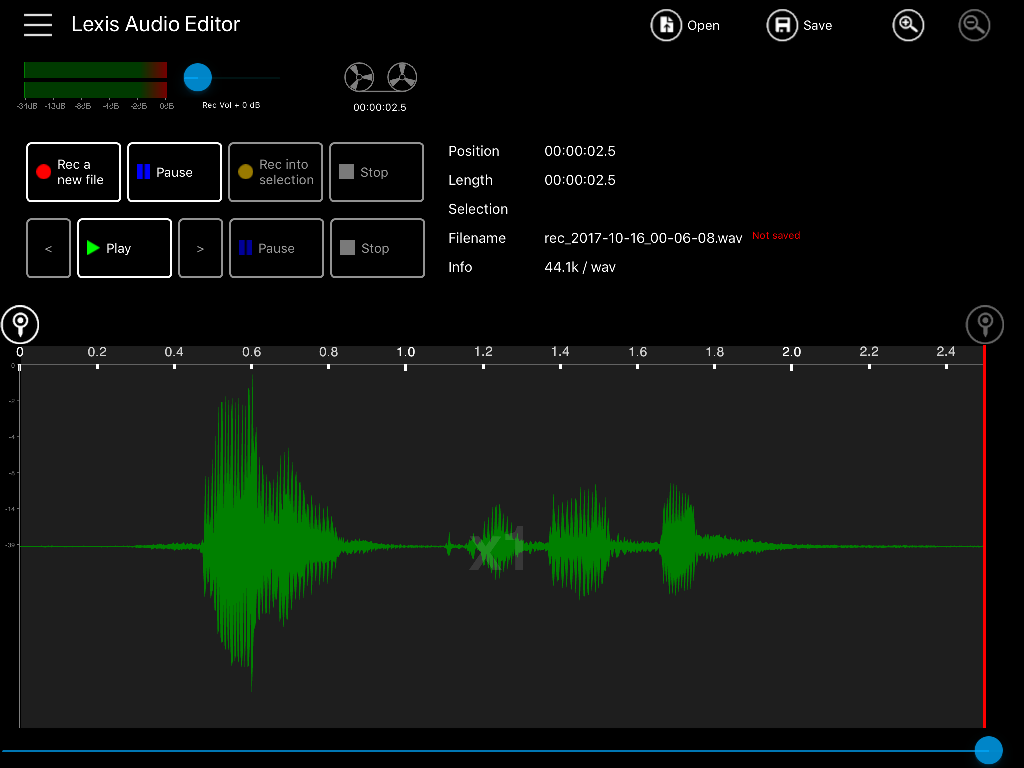
Task: Pause the recording
Action: pos(174,172)
